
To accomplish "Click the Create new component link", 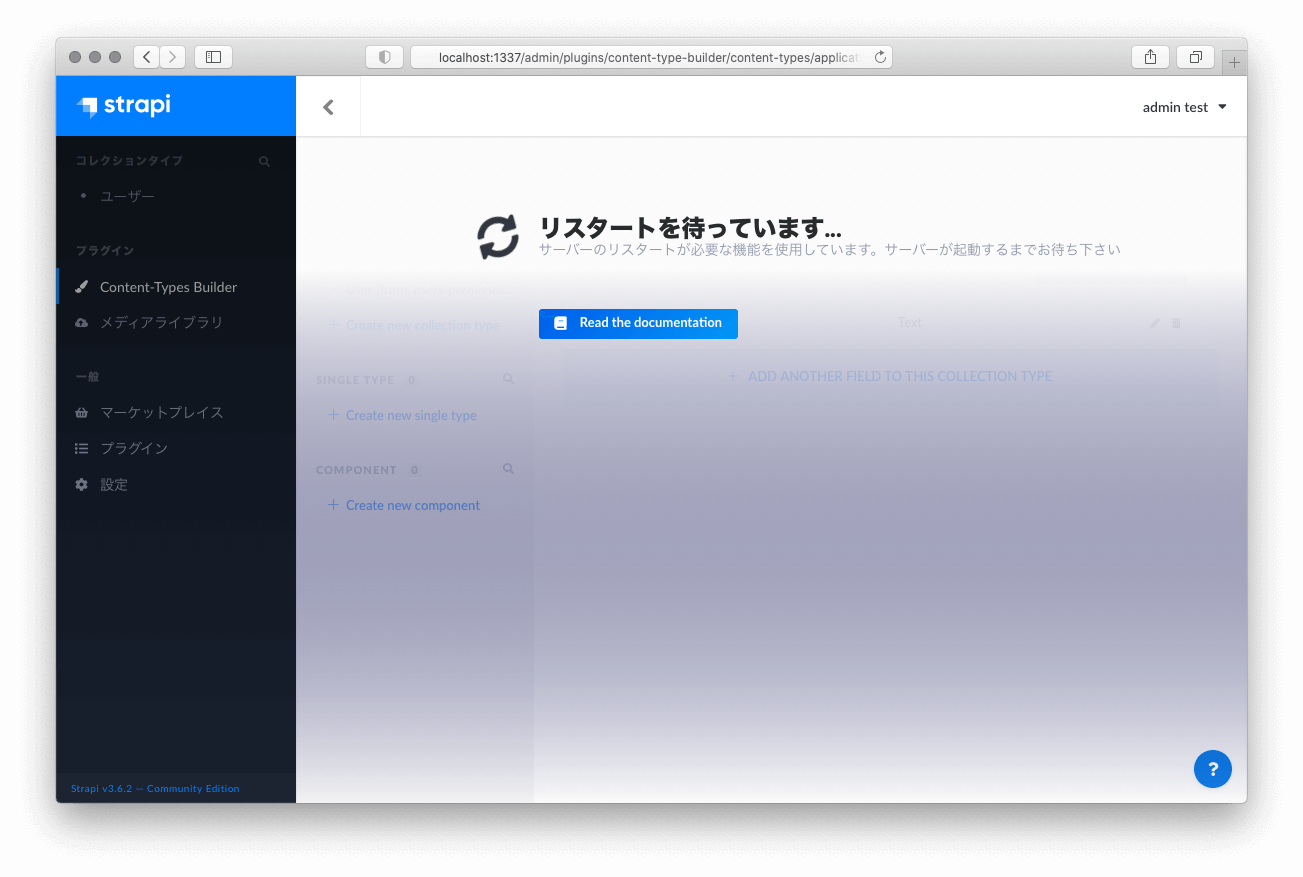I will click(x=412, y=505).
